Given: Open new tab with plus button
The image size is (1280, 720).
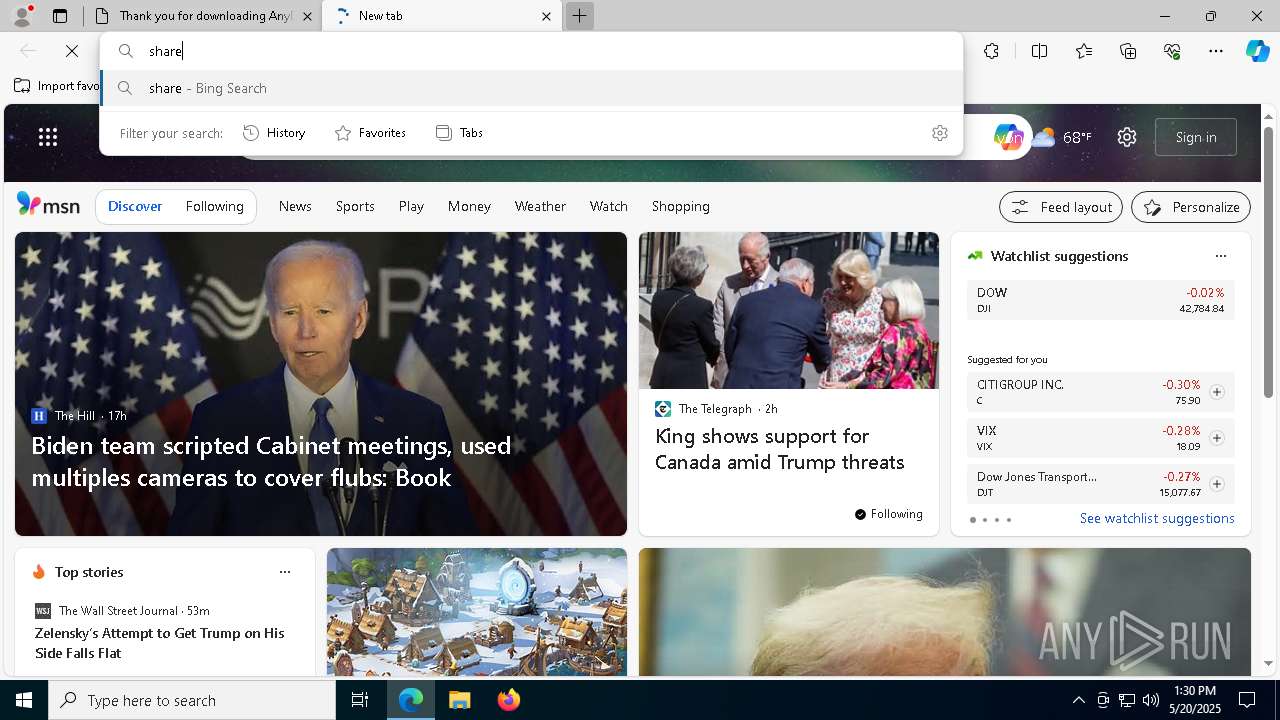Looking at the screenshot, I should point(580,16).
